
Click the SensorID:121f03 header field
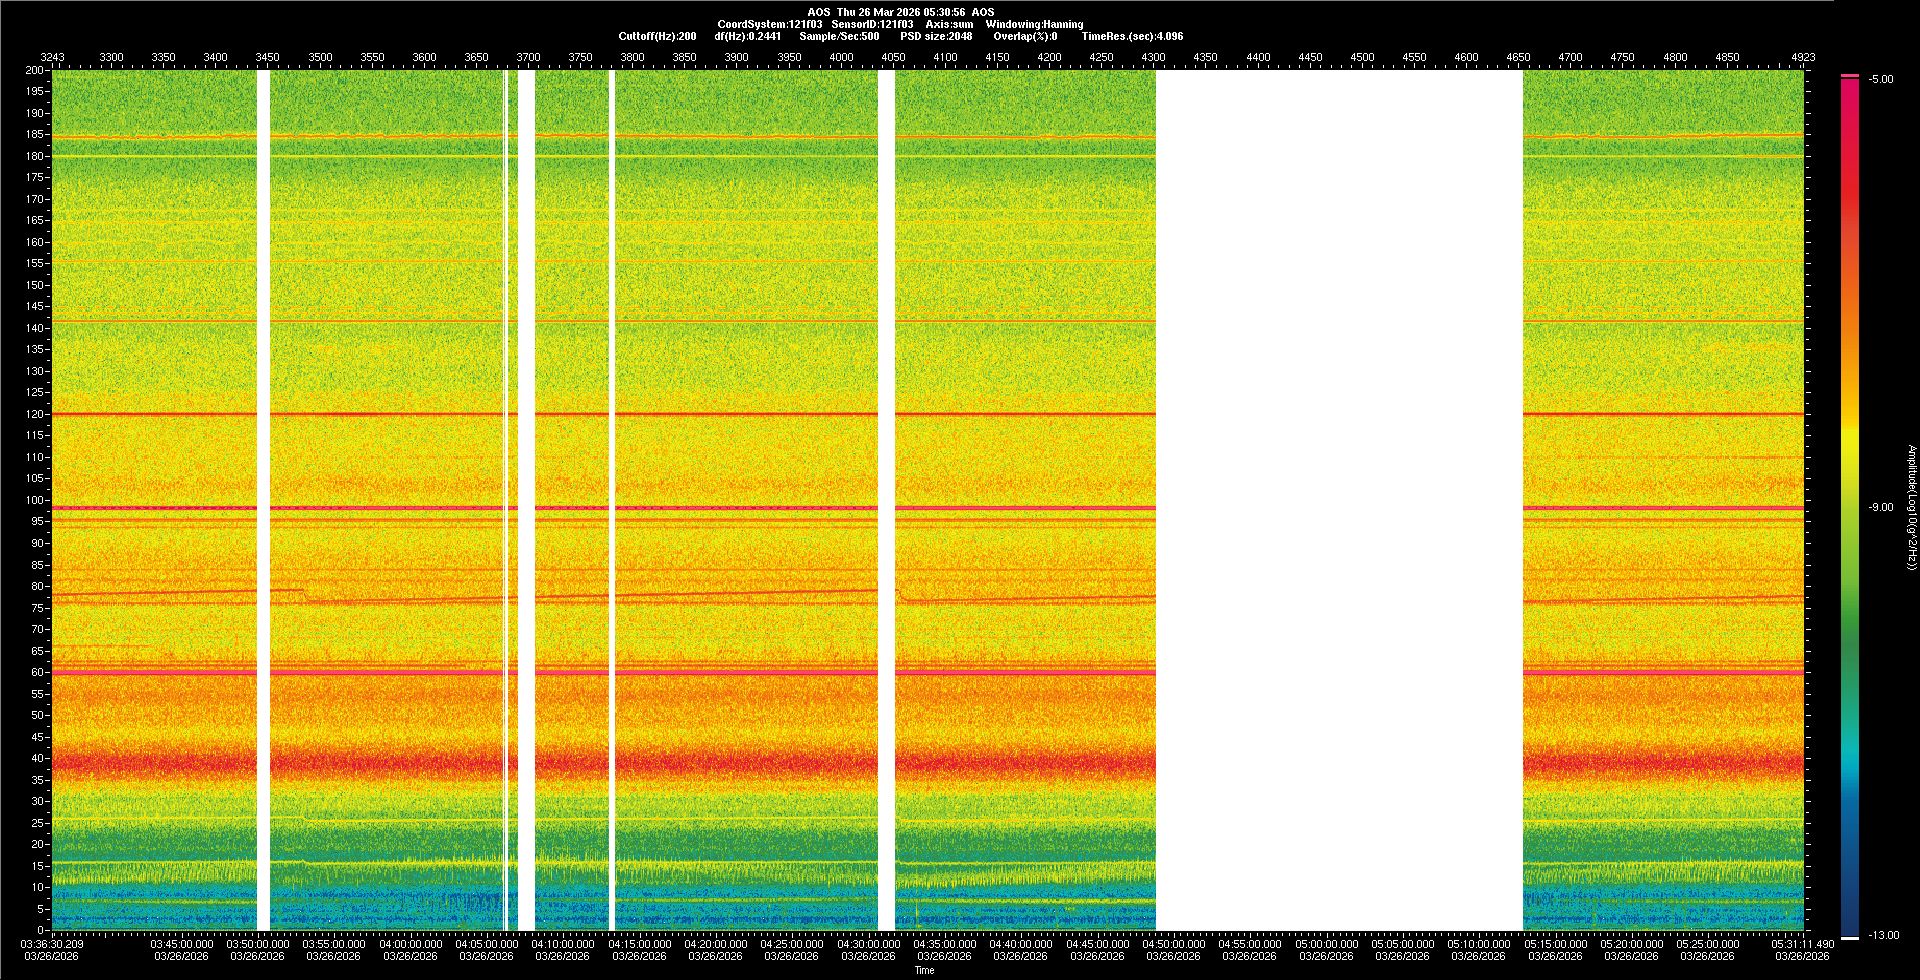coord(872,24)
